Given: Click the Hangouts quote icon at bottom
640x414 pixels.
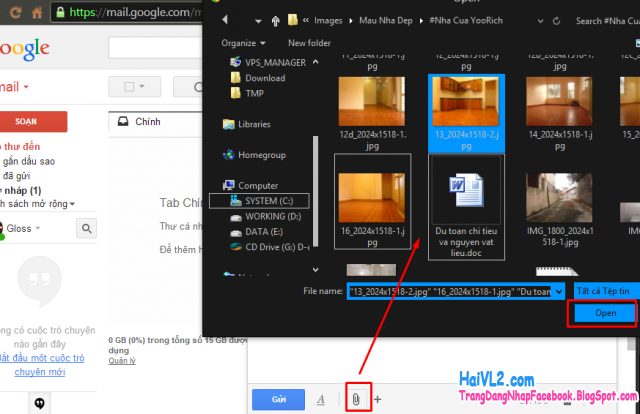Looking at the screenshot, I should click(x=39, y=403).
